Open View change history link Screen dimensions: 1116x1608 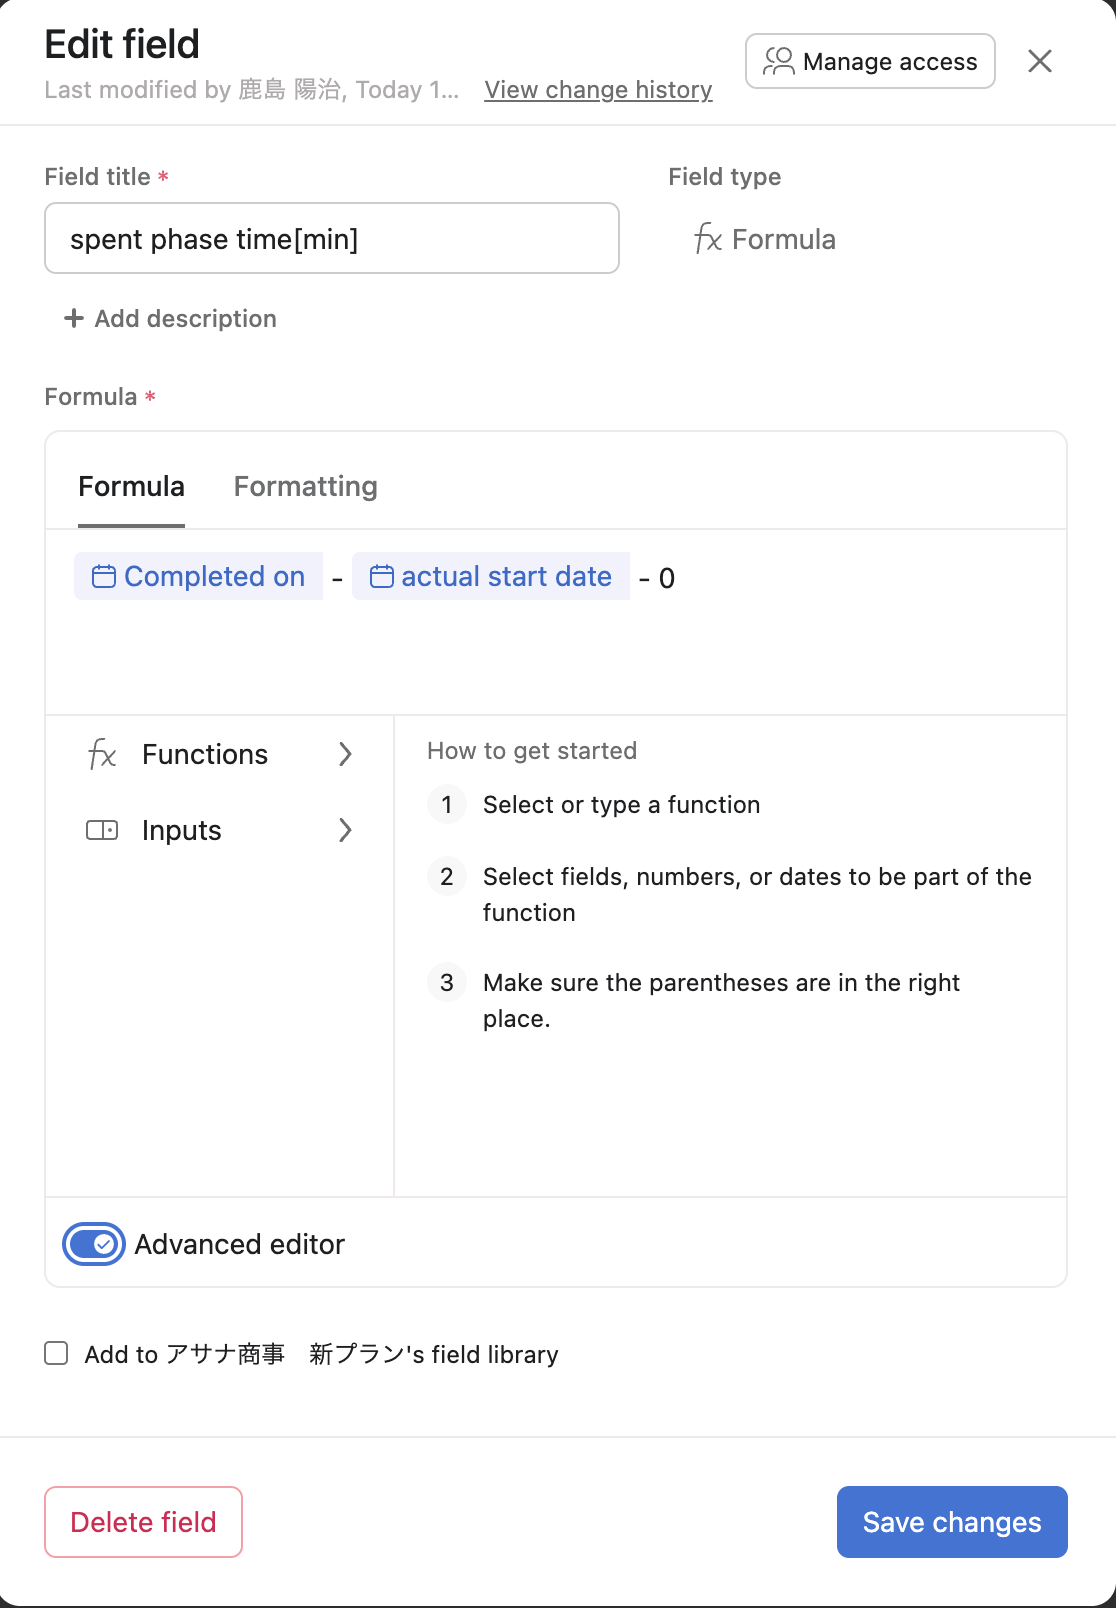(598, 90)
